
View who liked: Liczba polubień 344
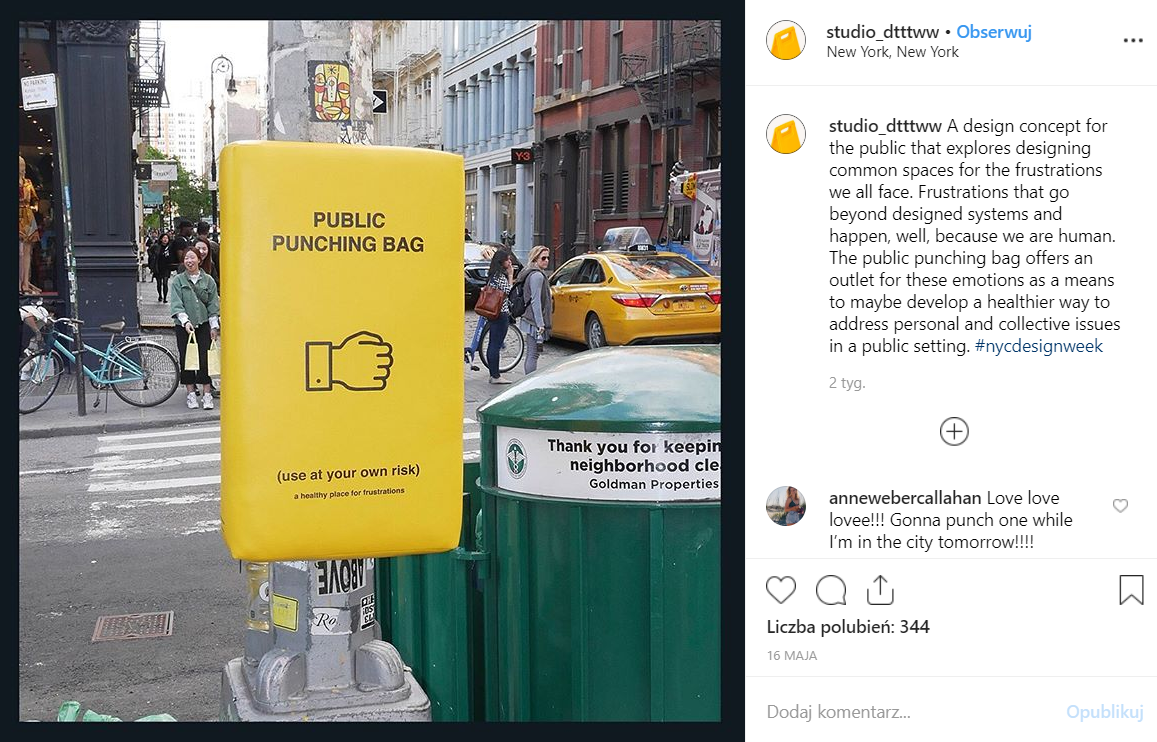click(x=848, y=627)
